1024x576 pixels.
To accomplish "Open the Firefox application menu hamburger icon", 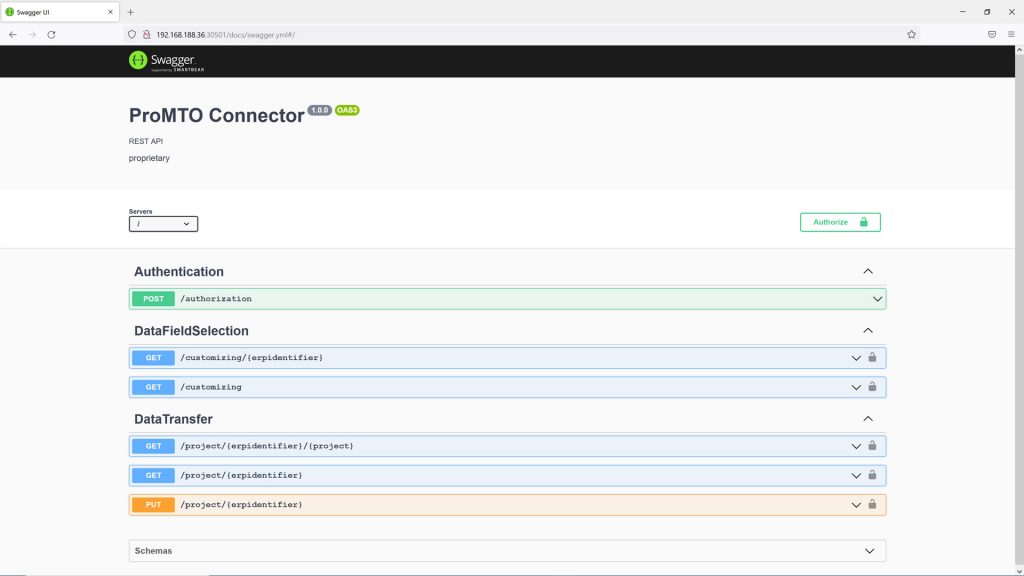I will click(x=1011, y=34).
